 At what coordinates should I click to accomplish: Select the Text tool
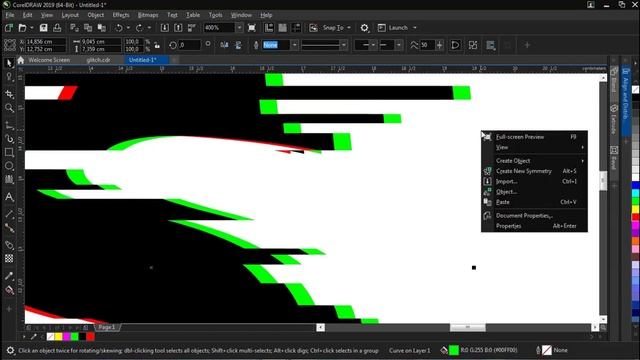9,197
